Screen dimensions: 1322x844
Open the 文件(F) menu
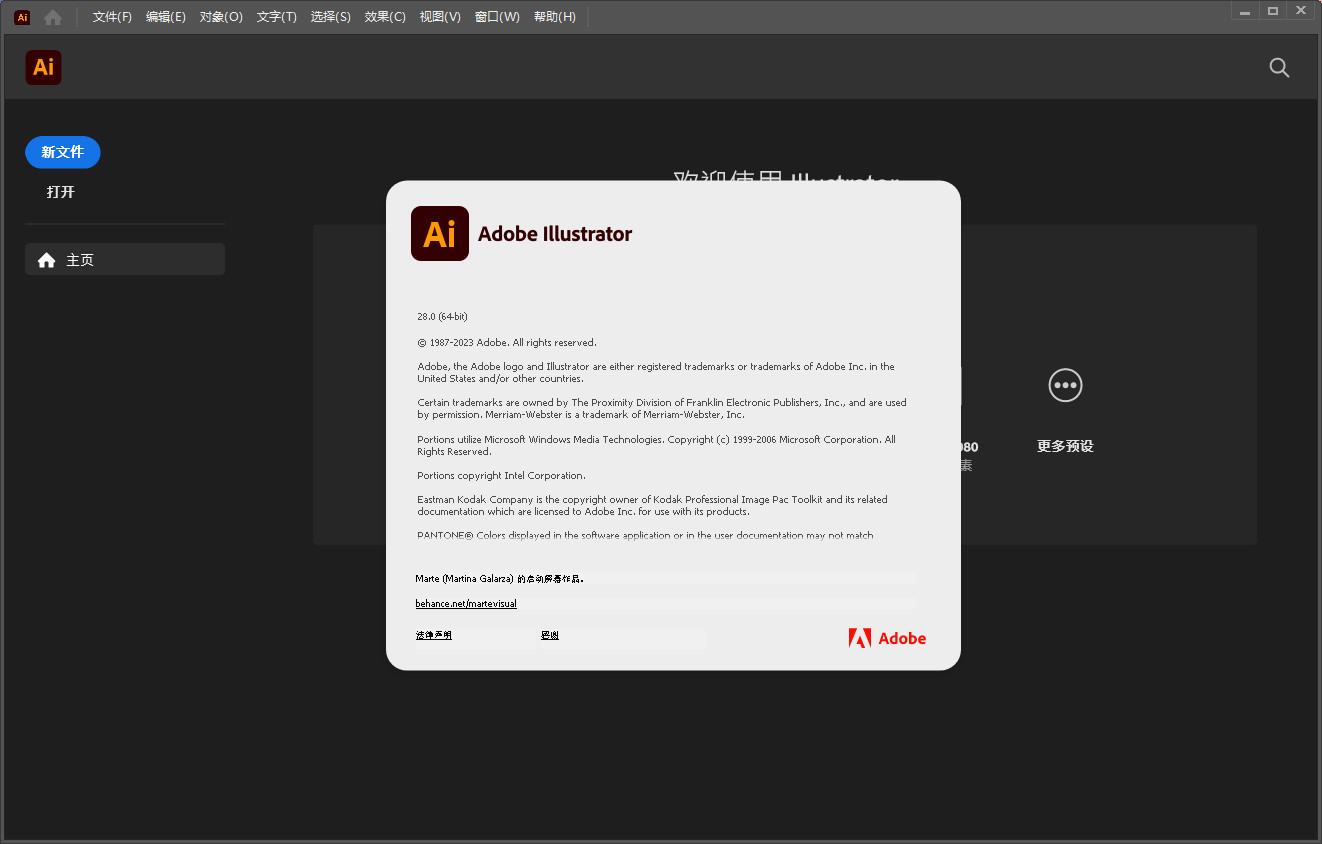[110, 16]
